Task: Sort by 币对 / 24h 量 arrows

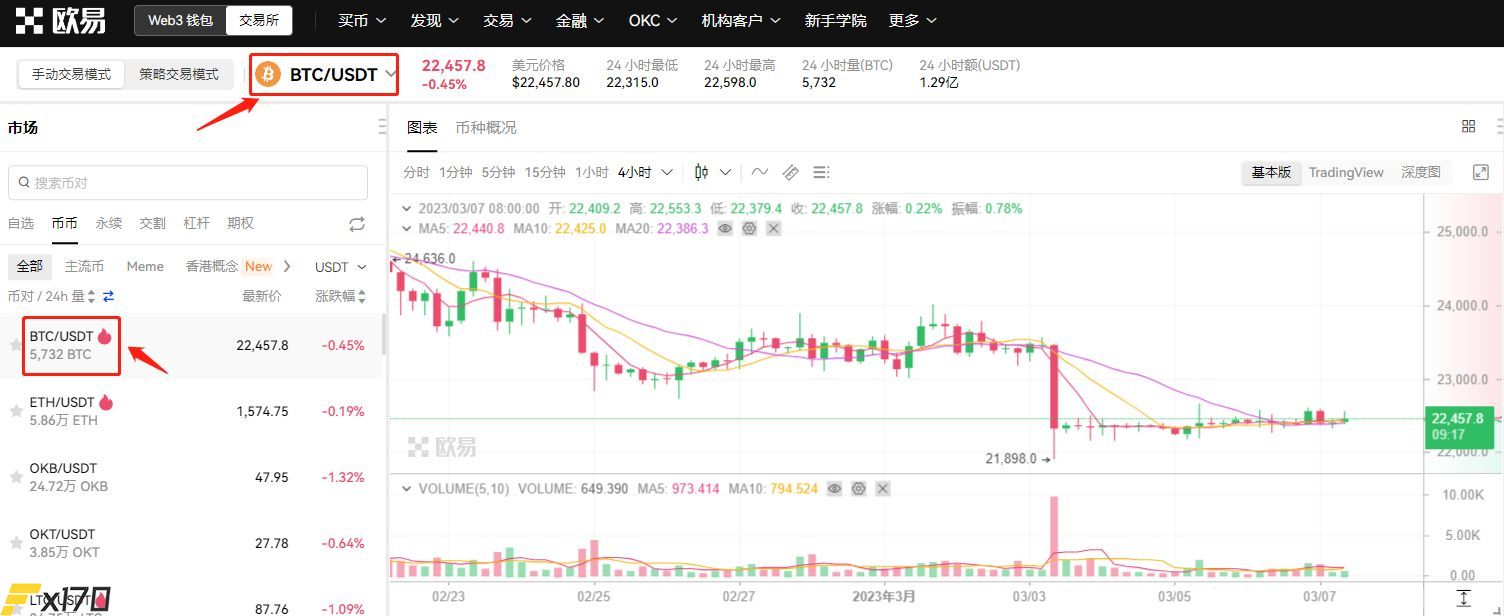Action: pos(91,296)
